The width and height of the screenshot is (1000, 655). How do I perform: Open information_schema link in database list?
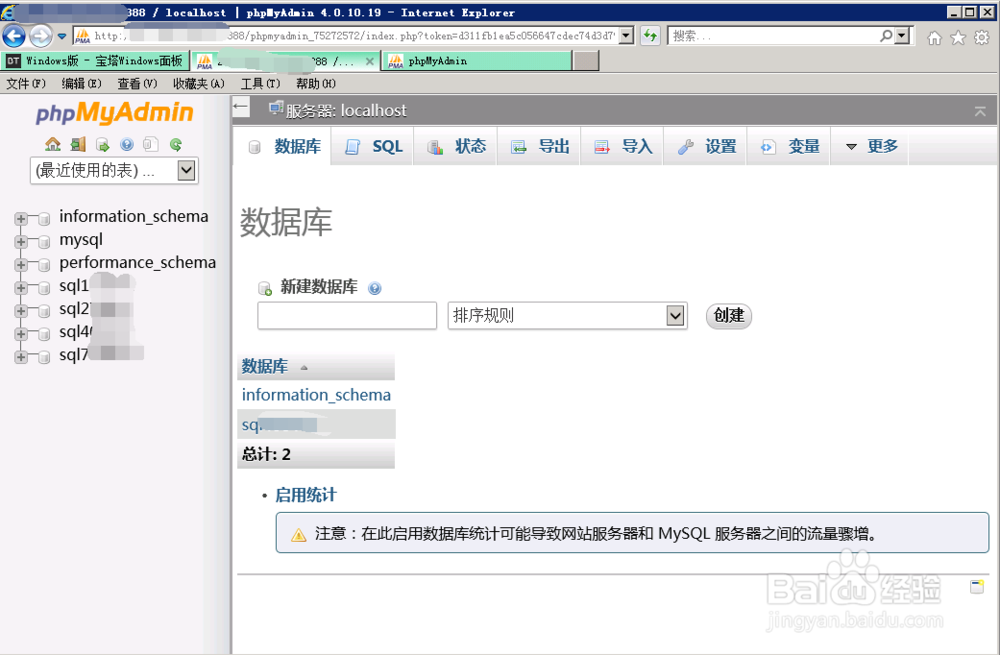[316, 395]
